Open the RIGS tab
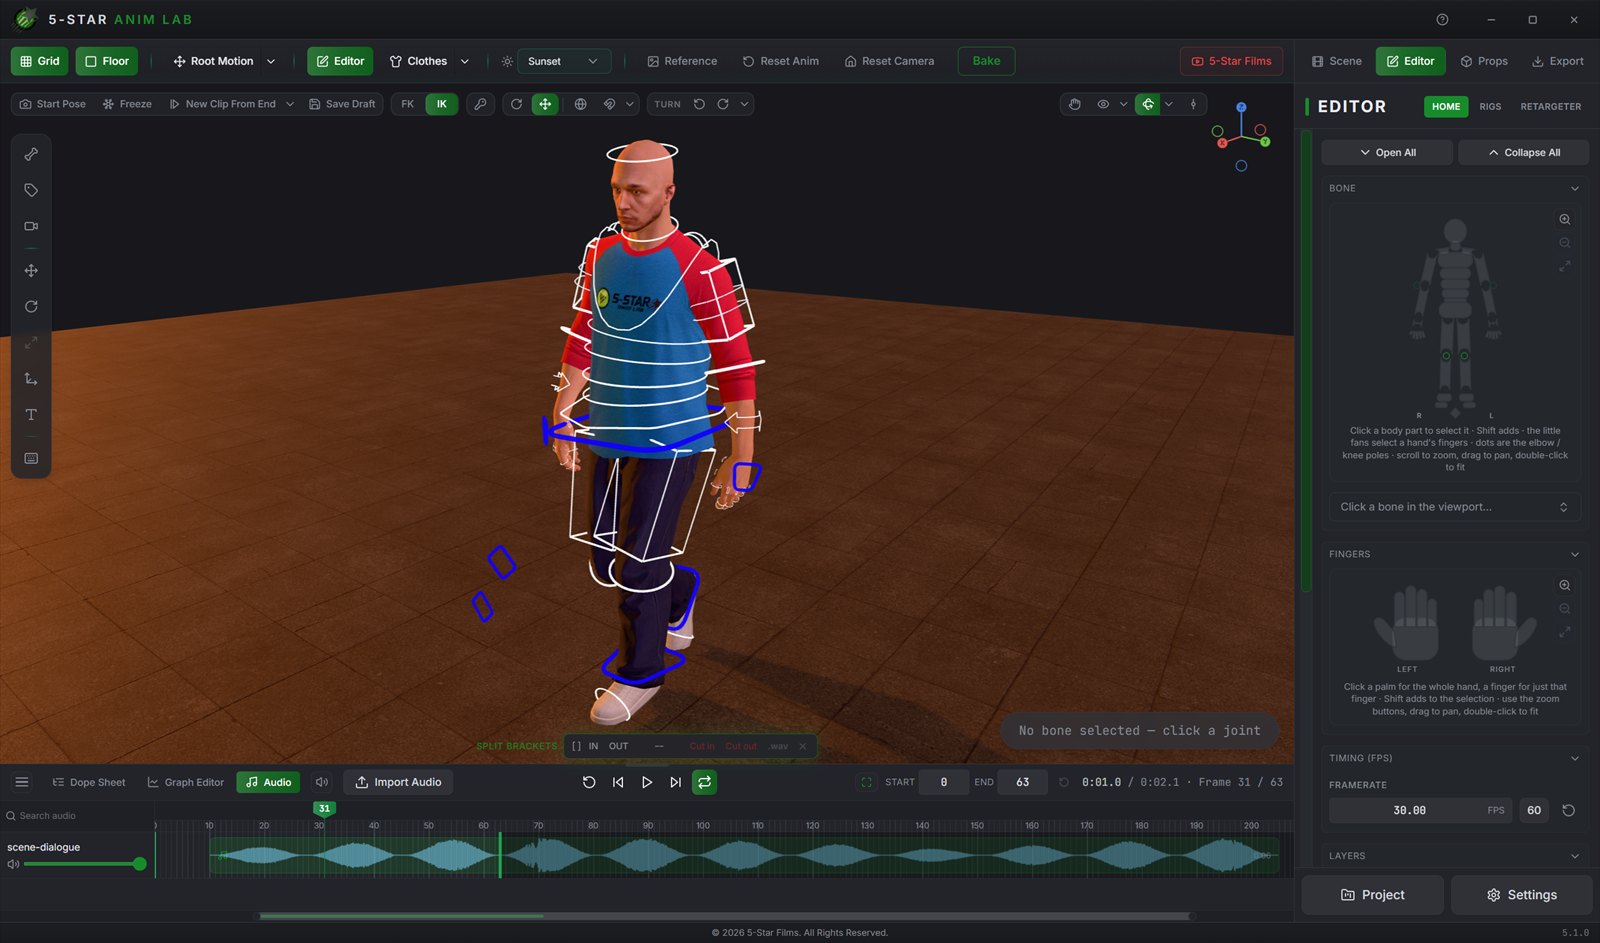The image size is (1600, 943). (1490, 106)
